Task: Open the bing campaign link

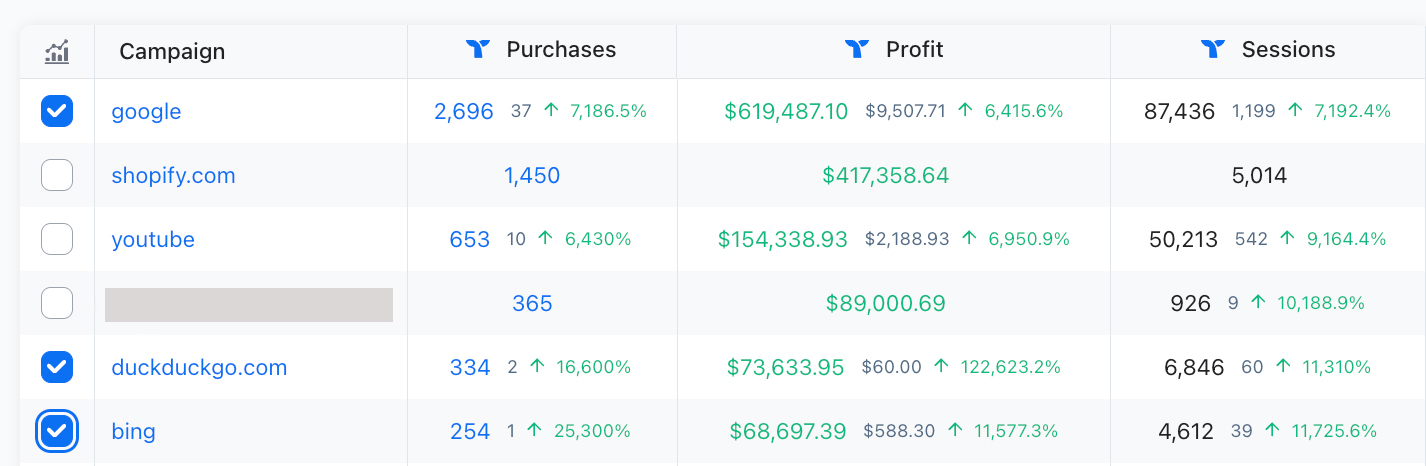Action: click(x=133, y=432)
